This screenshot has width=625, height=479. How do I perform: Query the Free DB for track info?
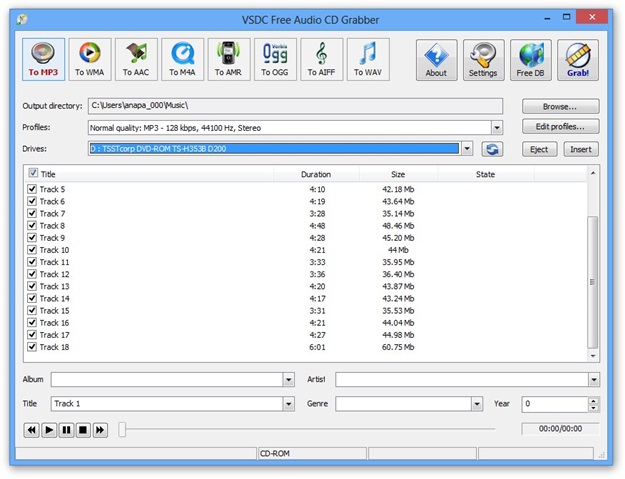(x=531, y=60)
